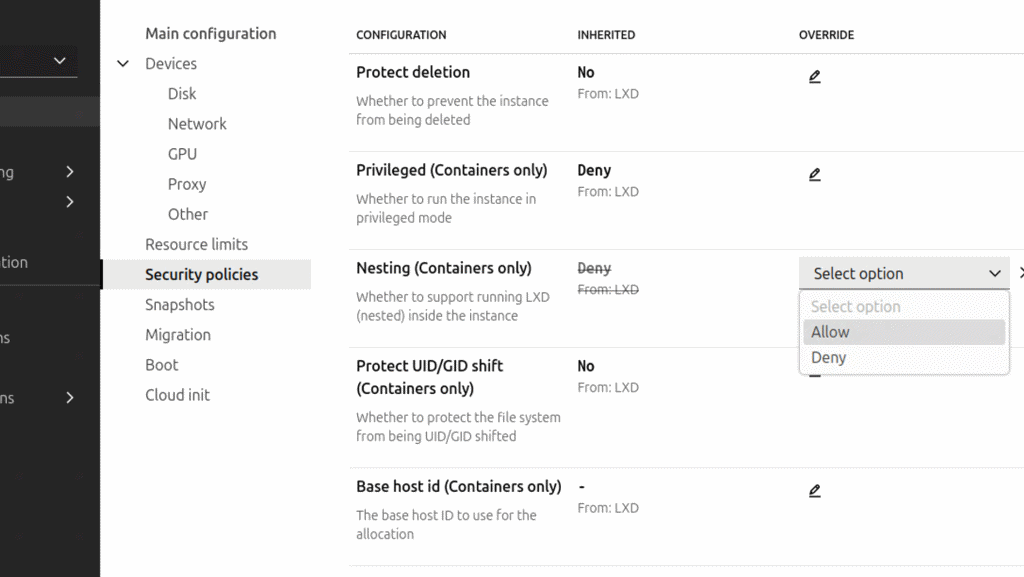This screenshot has height=577, width=1024.
Task: Collapse the Devices tree section
Action: [123, 64]
